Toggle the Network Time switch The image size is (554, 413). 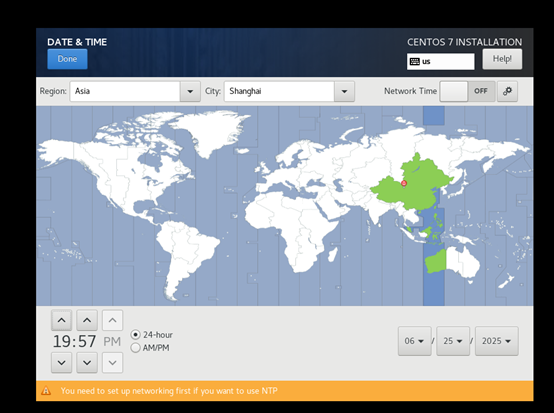(x=467, y=92)
